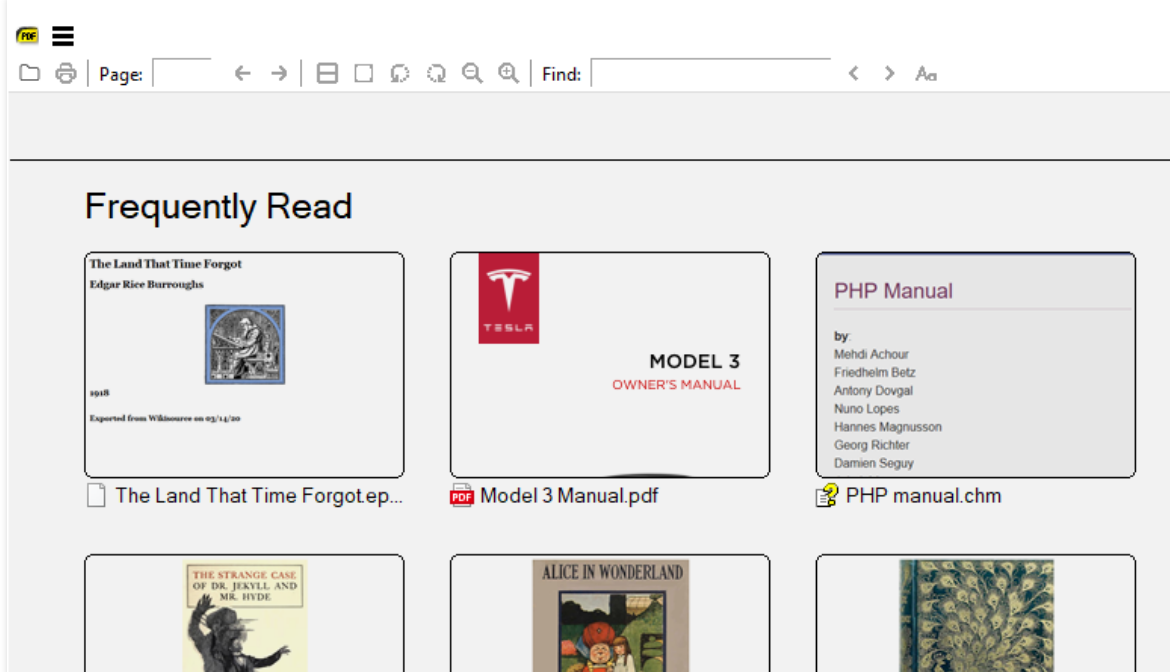Rotate the page right

436,73
